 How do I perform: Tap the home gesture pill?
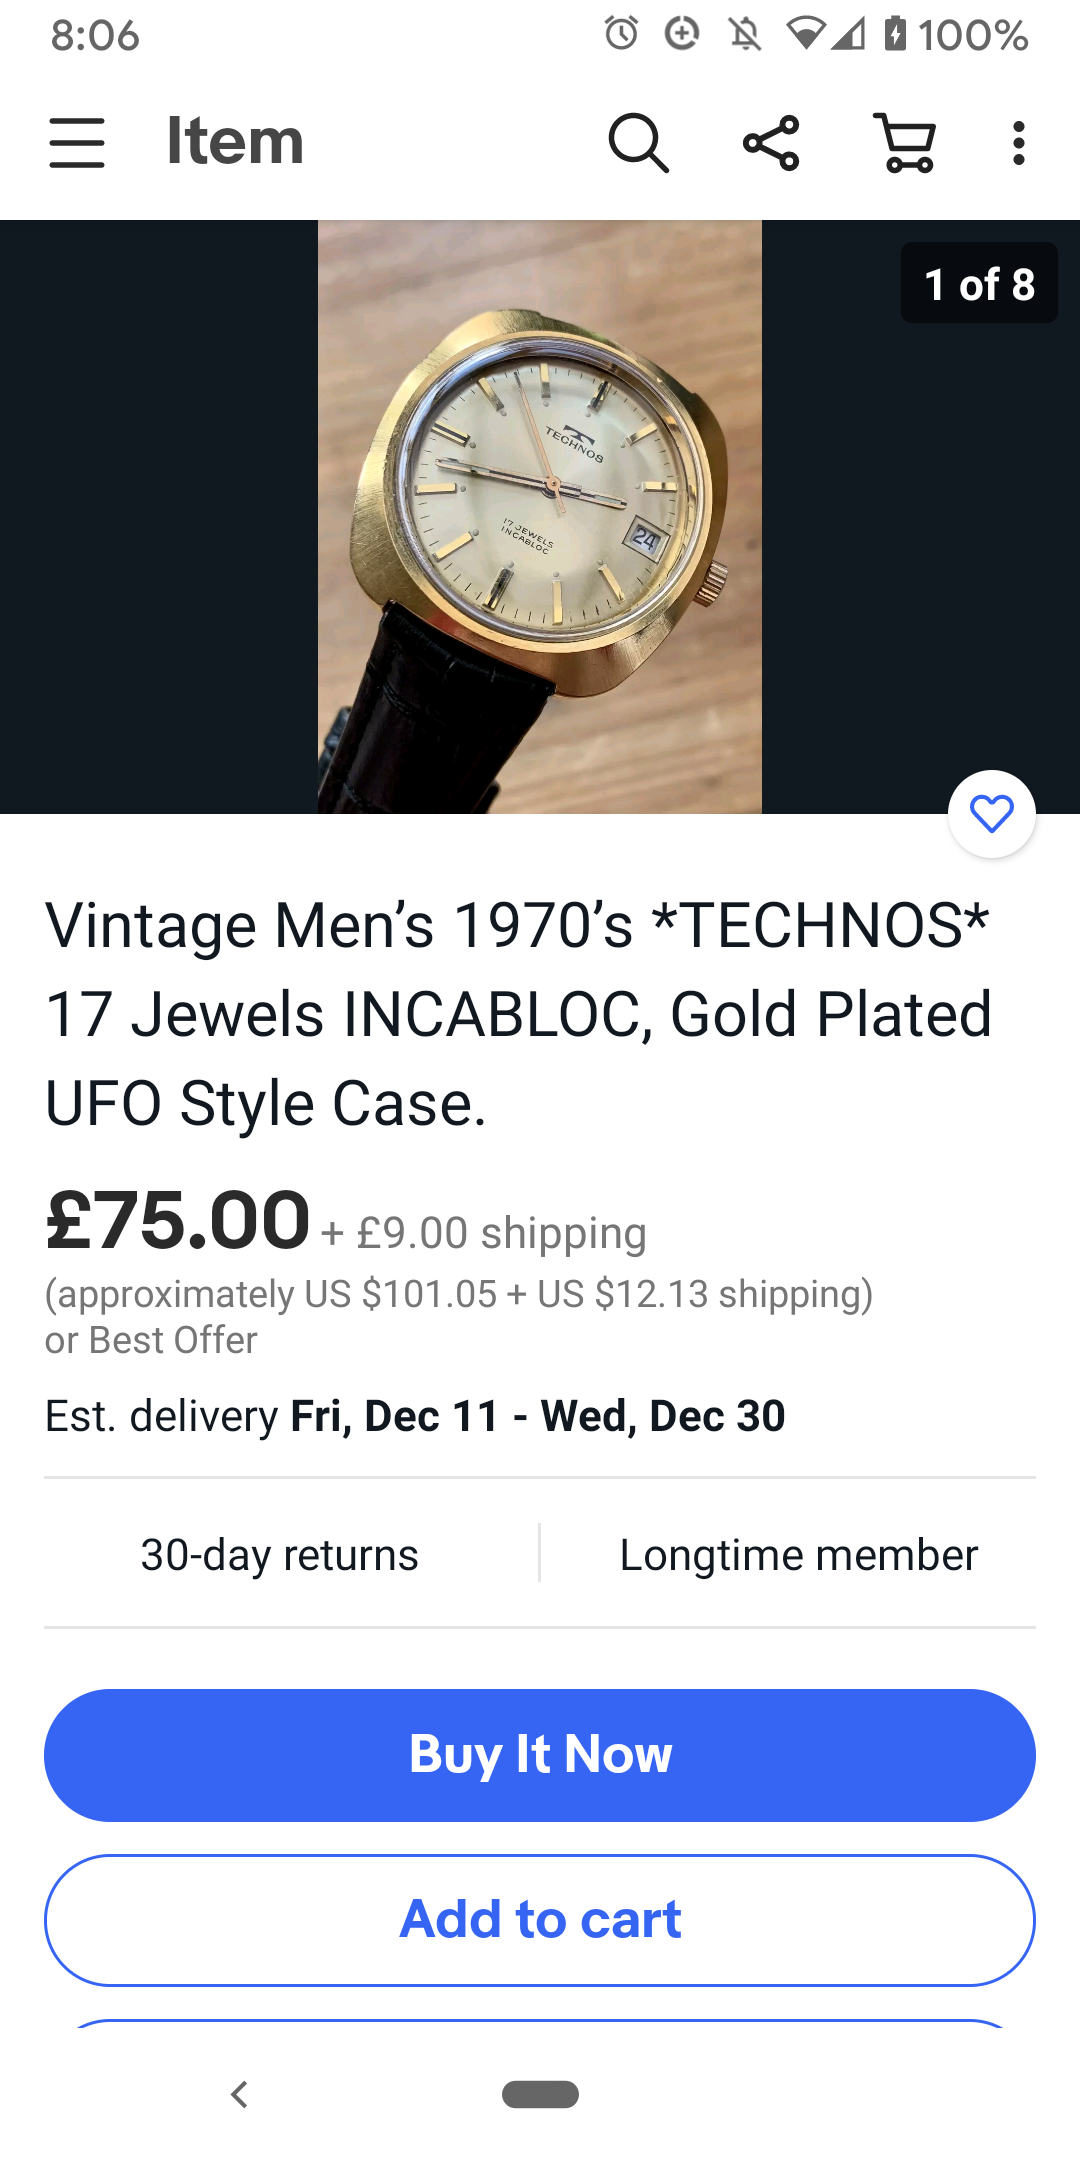[x=540, y=2094]
